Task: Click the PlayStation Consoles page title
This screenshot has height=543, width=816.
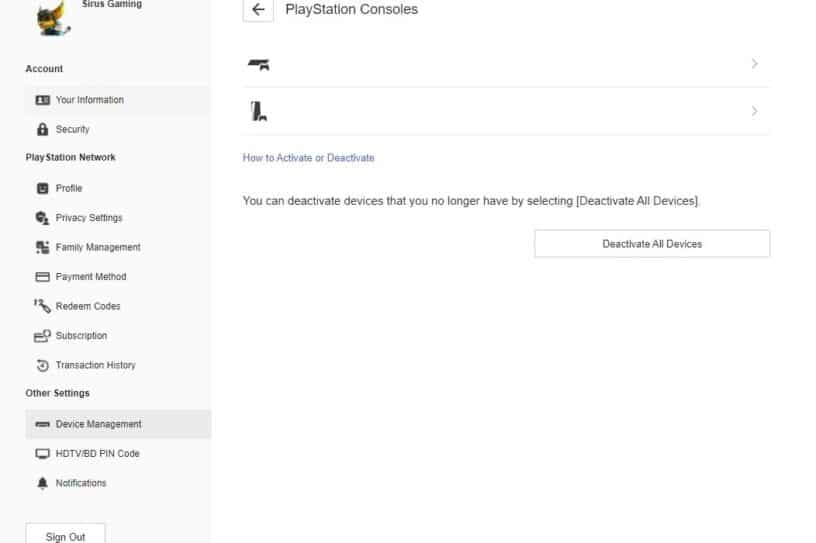Action: click(x=351, y=9)
